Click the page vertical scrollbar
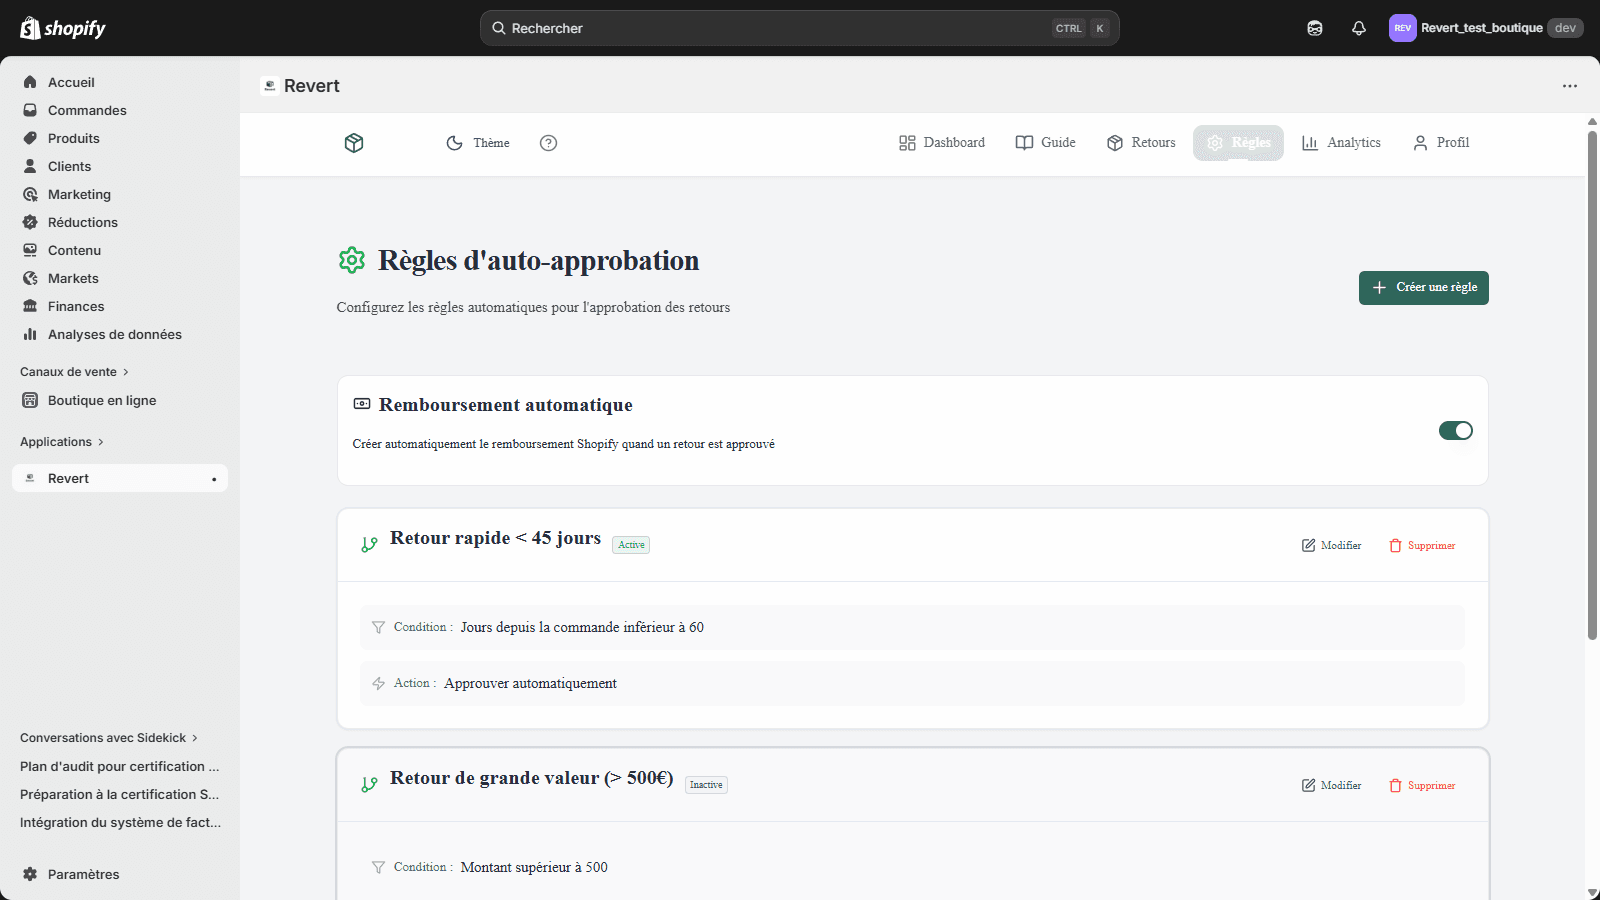Viewport: 1600px width, 900px height. 1592,385
